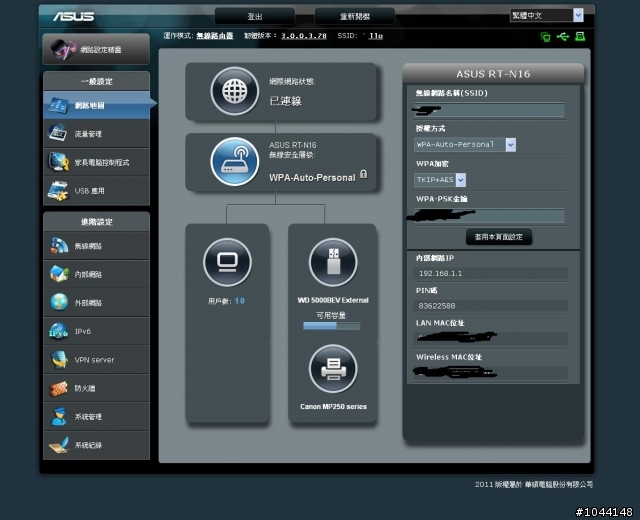The height and width of the screenshot is (520, 640).
Task: Click the SSID link in status bar
Action: (x=376, y=36)
